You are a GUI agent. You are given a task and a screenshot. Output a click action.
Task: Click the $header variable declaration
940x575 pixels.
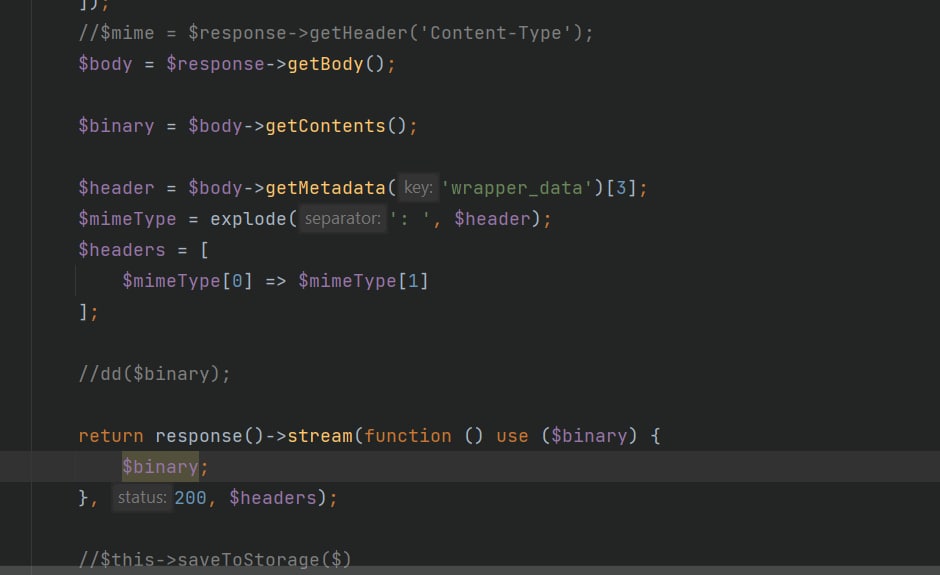[116, 188]
